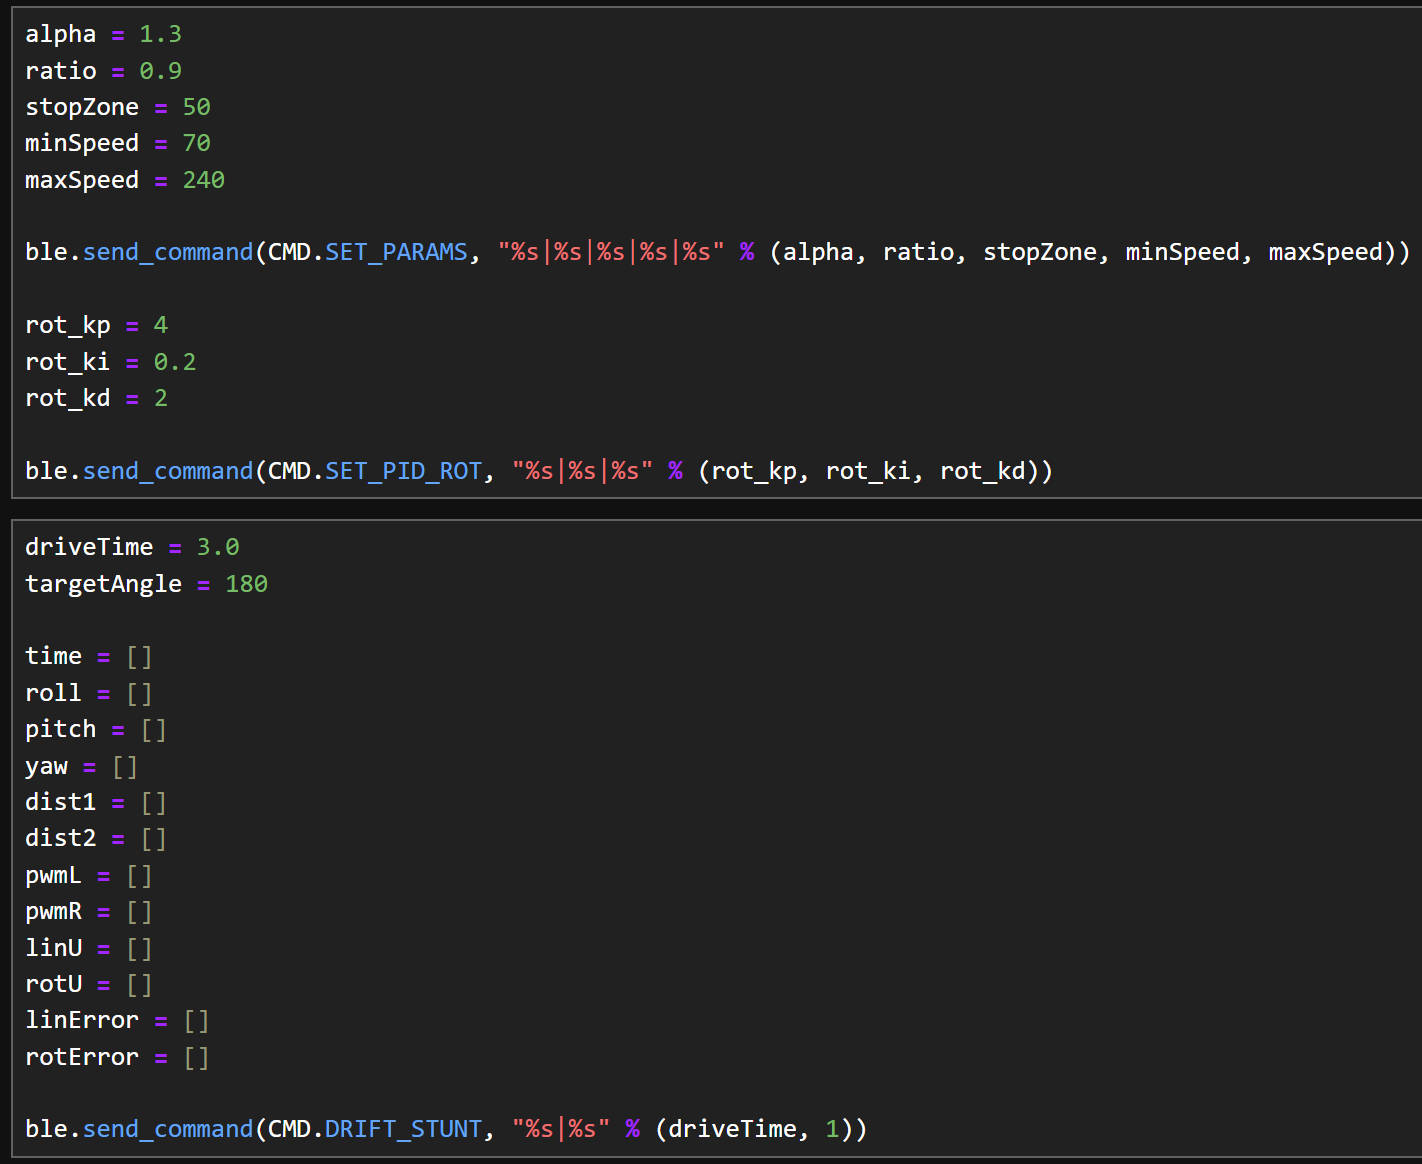Image resolution: width=1422 pixels, height=1164 pixels.
Task: Click the 'rot_kp = 4' line
Action: pyautogui.click(x=96, y=325)
